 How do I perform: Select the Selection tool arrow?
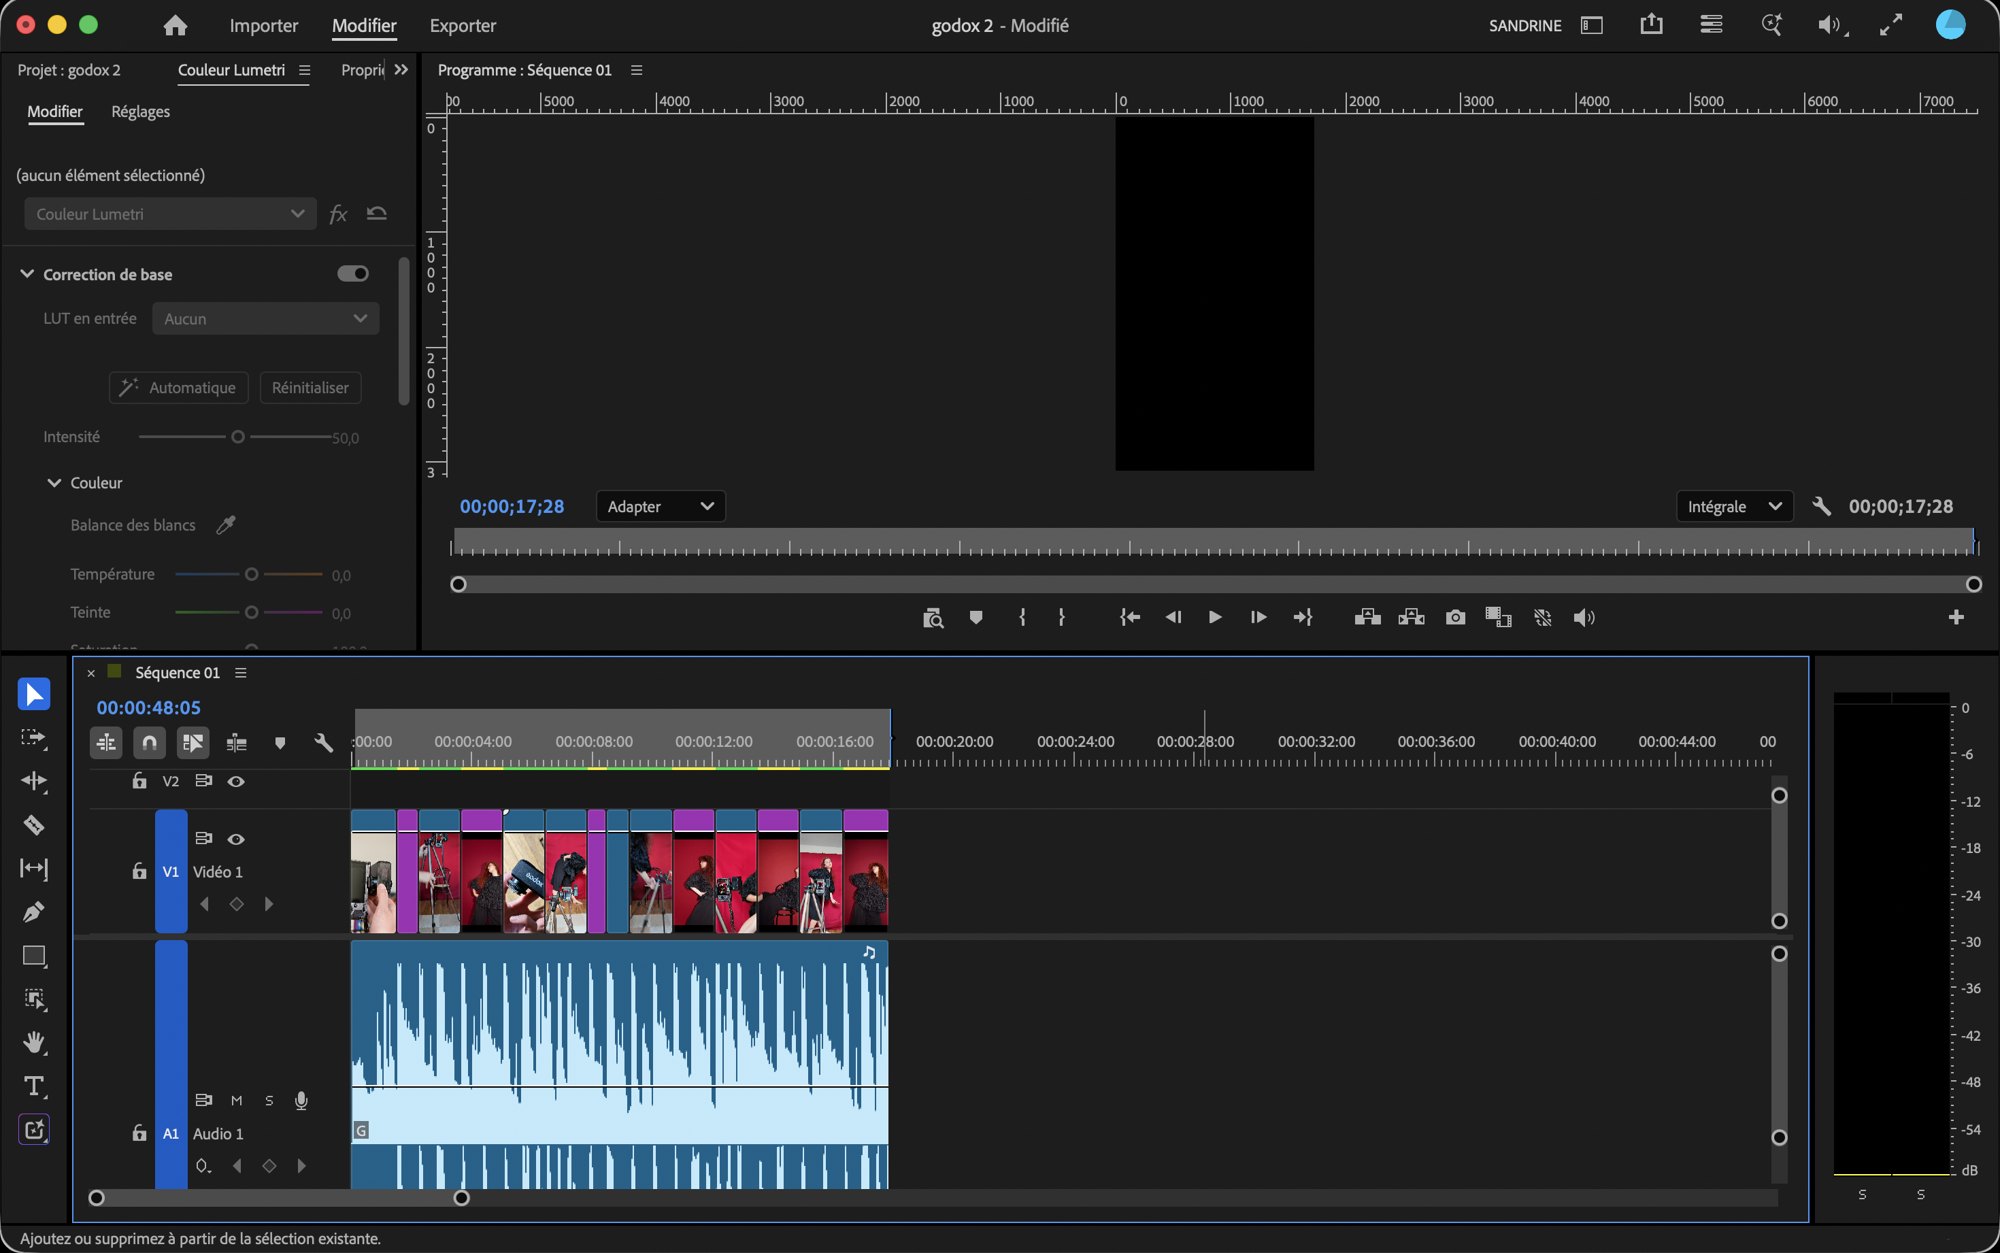tap(34, 694)
